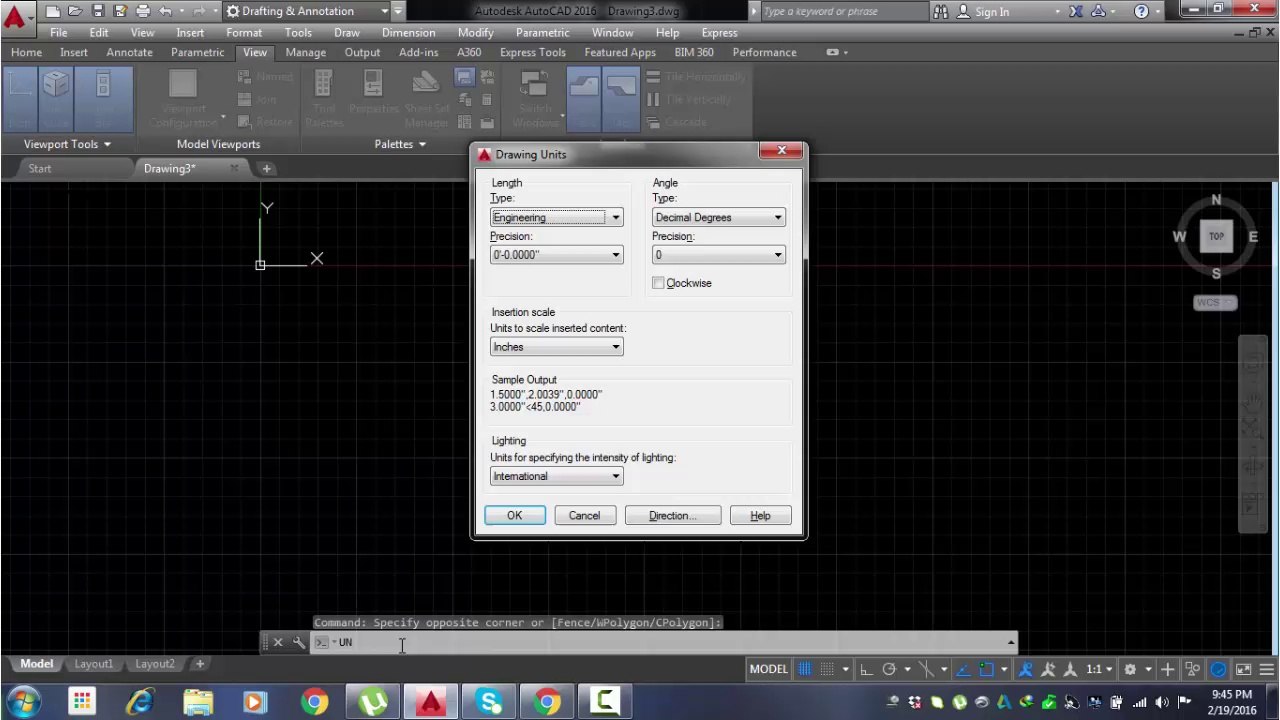Click the Undo arrow in quick access toolbar
Viewport: 1280px width, 720px height.
[166, 11]
